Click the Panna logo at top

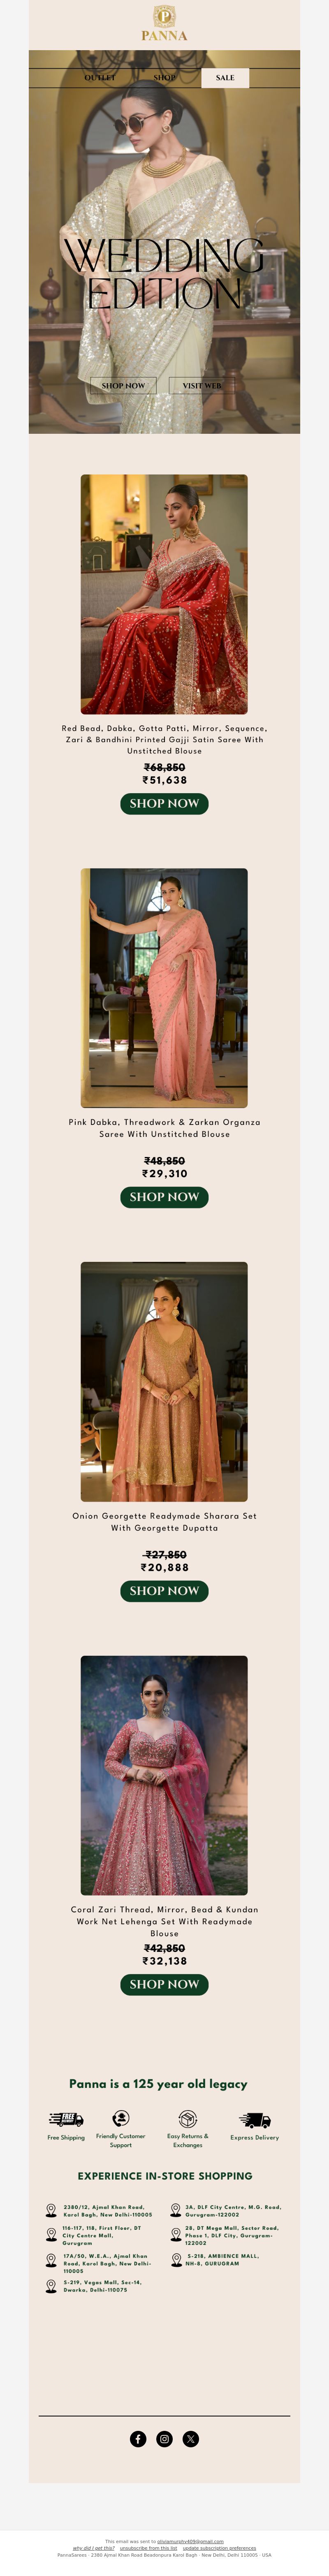(164, 23)
